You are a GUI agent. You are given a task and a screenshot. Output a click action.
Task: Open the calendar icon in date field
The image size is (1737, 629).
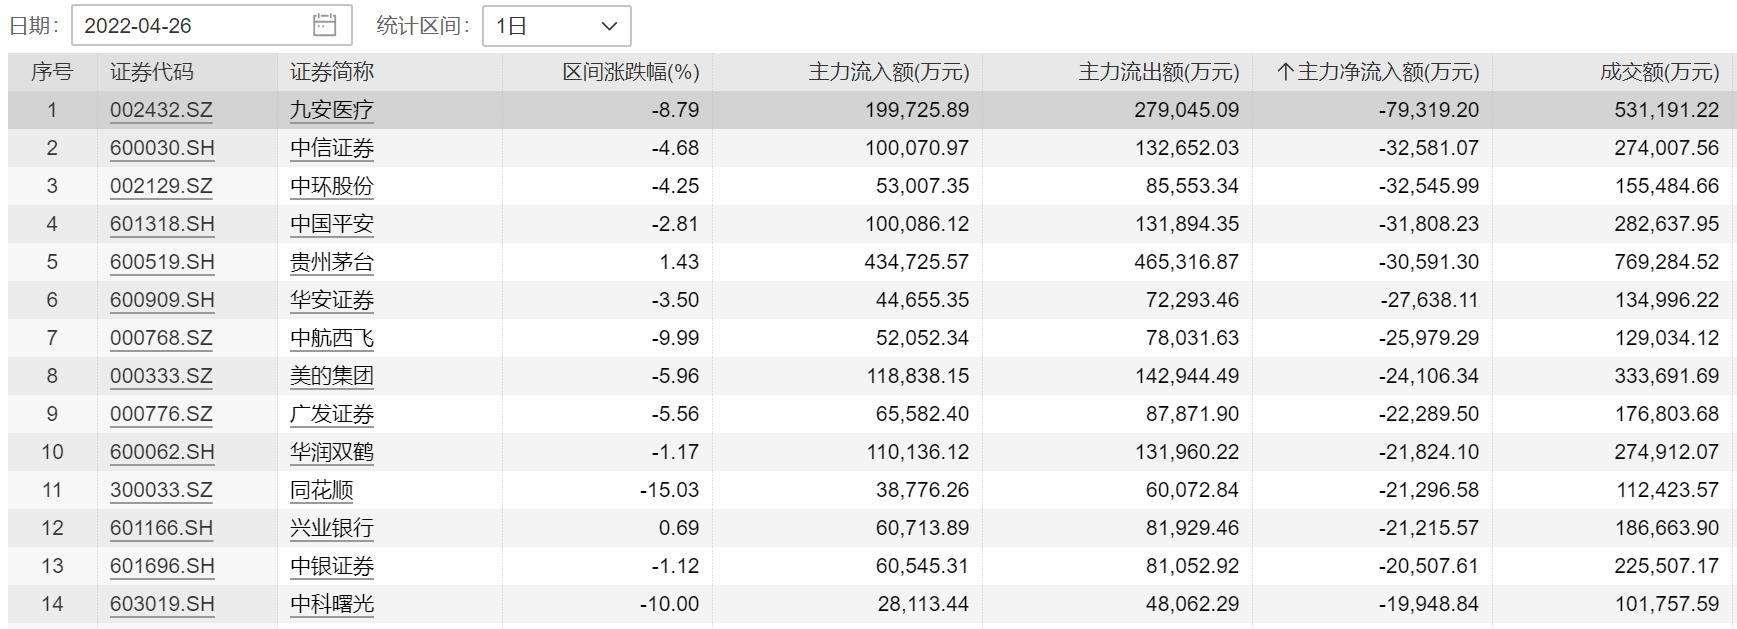[x=325, y=26]
